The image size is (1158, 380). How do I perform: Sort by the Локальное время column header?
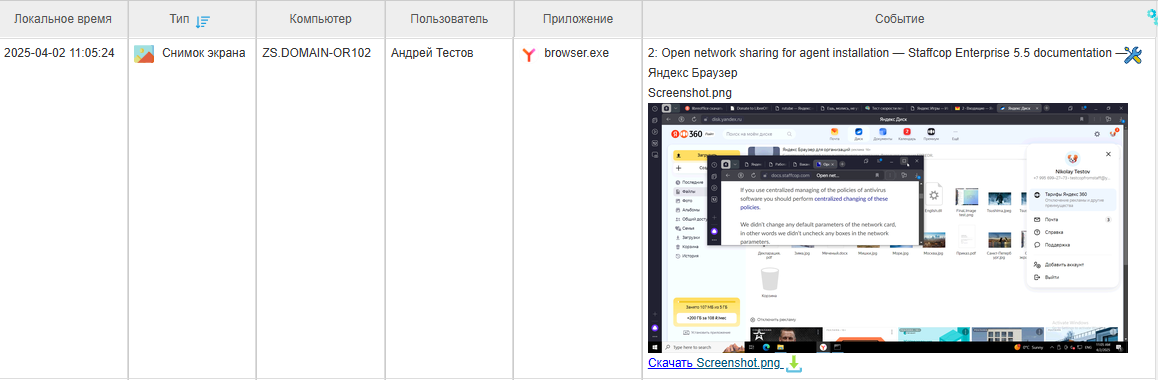[x=64, y=19]
